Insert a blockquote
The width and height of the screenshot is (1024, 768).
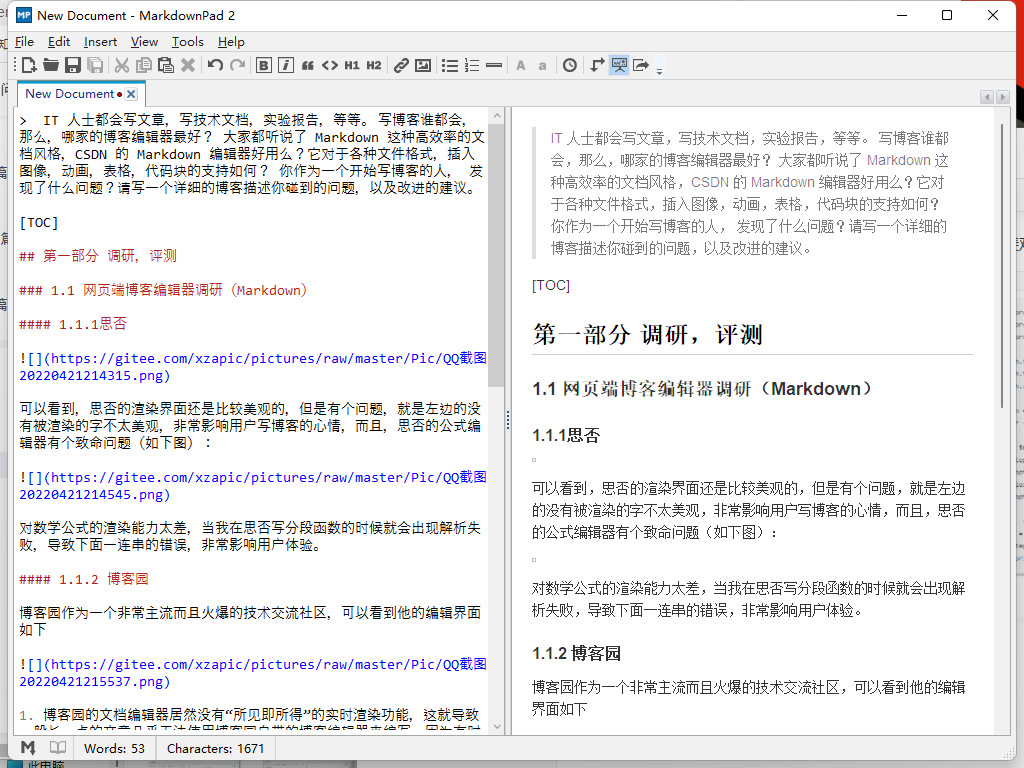click(308, 65)
